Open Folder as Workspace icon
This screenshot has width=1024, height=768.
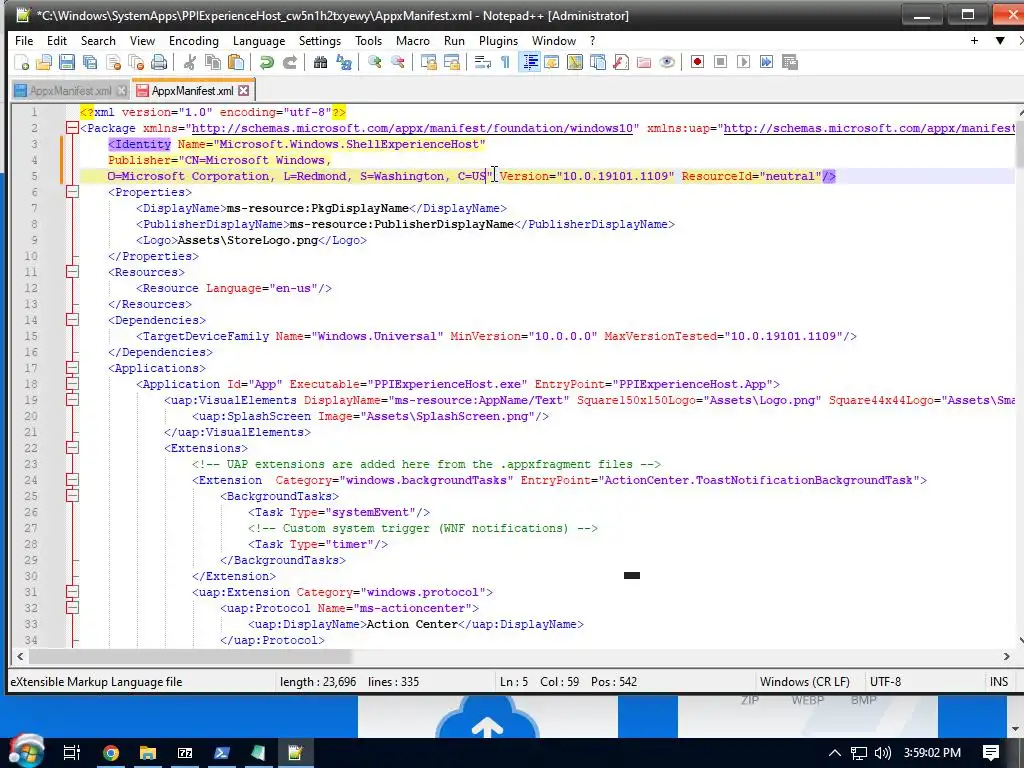pos(644,62)
